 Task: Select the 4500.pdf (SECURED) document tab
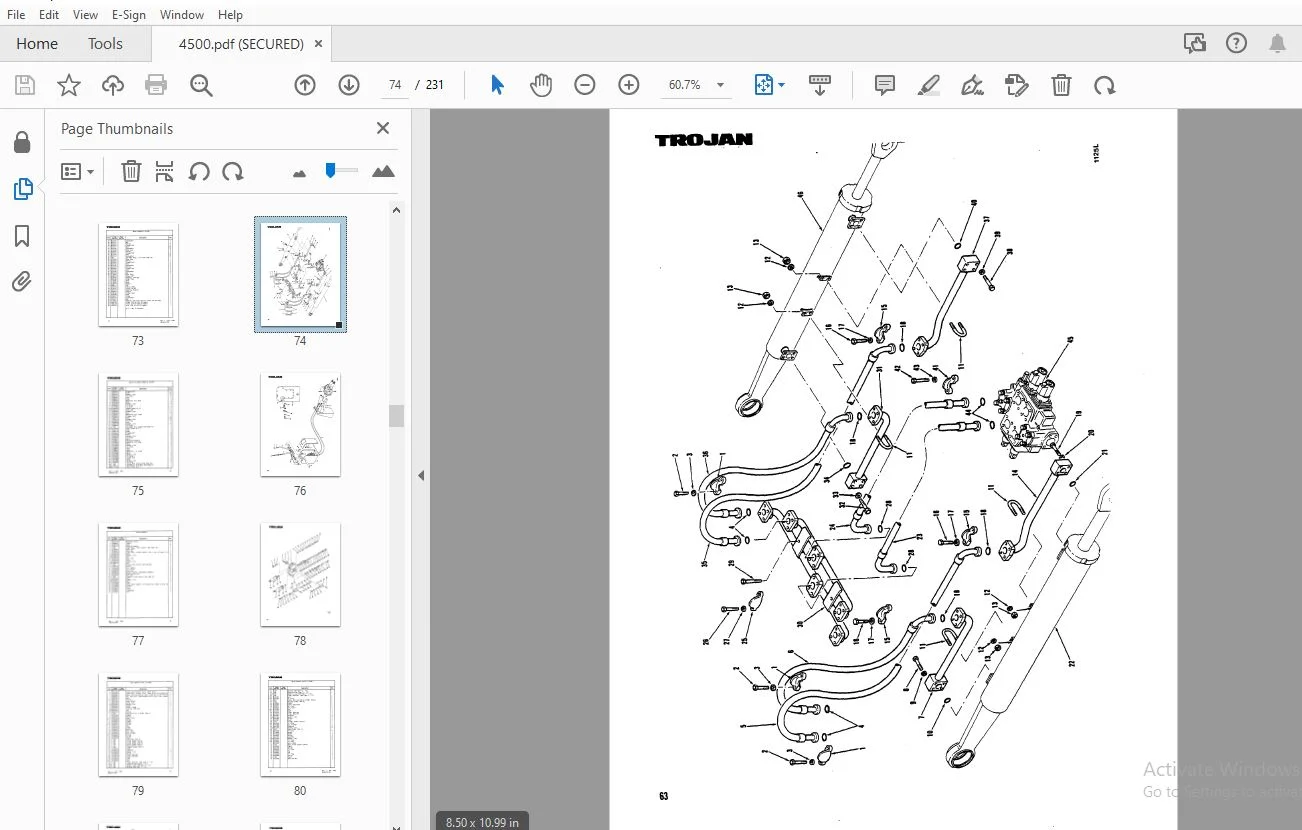coord(241,44)
